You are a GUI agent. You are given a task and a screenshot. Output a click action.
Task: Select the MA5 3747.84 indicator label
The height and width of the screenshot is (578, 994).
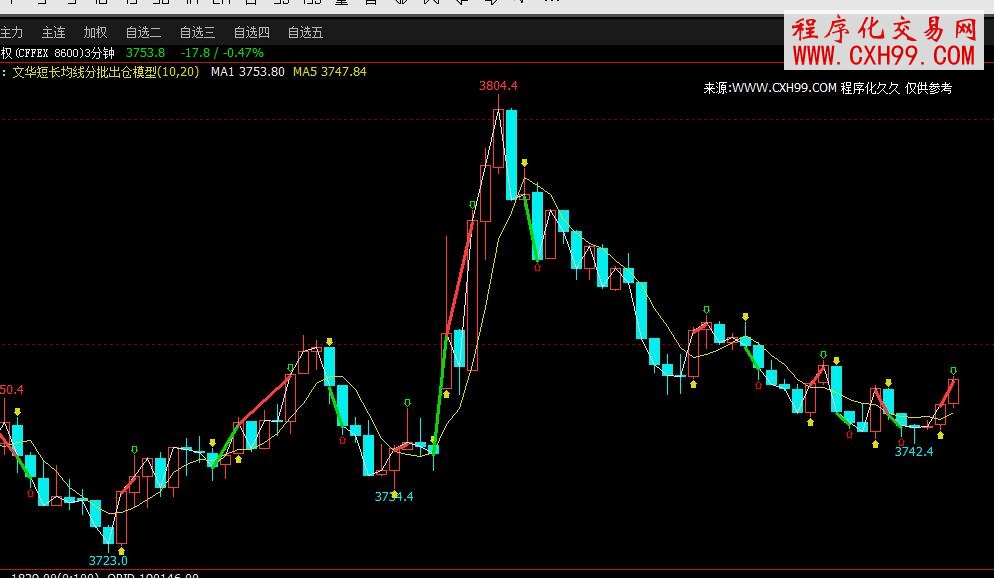click(x=329, y=72)
